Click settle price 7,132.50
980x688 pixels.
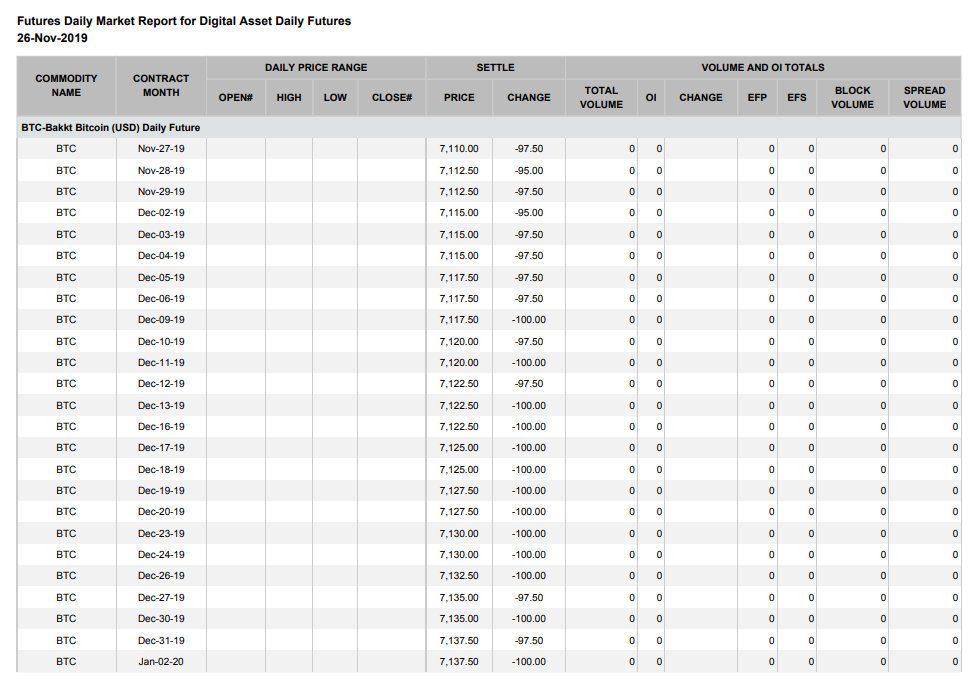click(459, 576)
